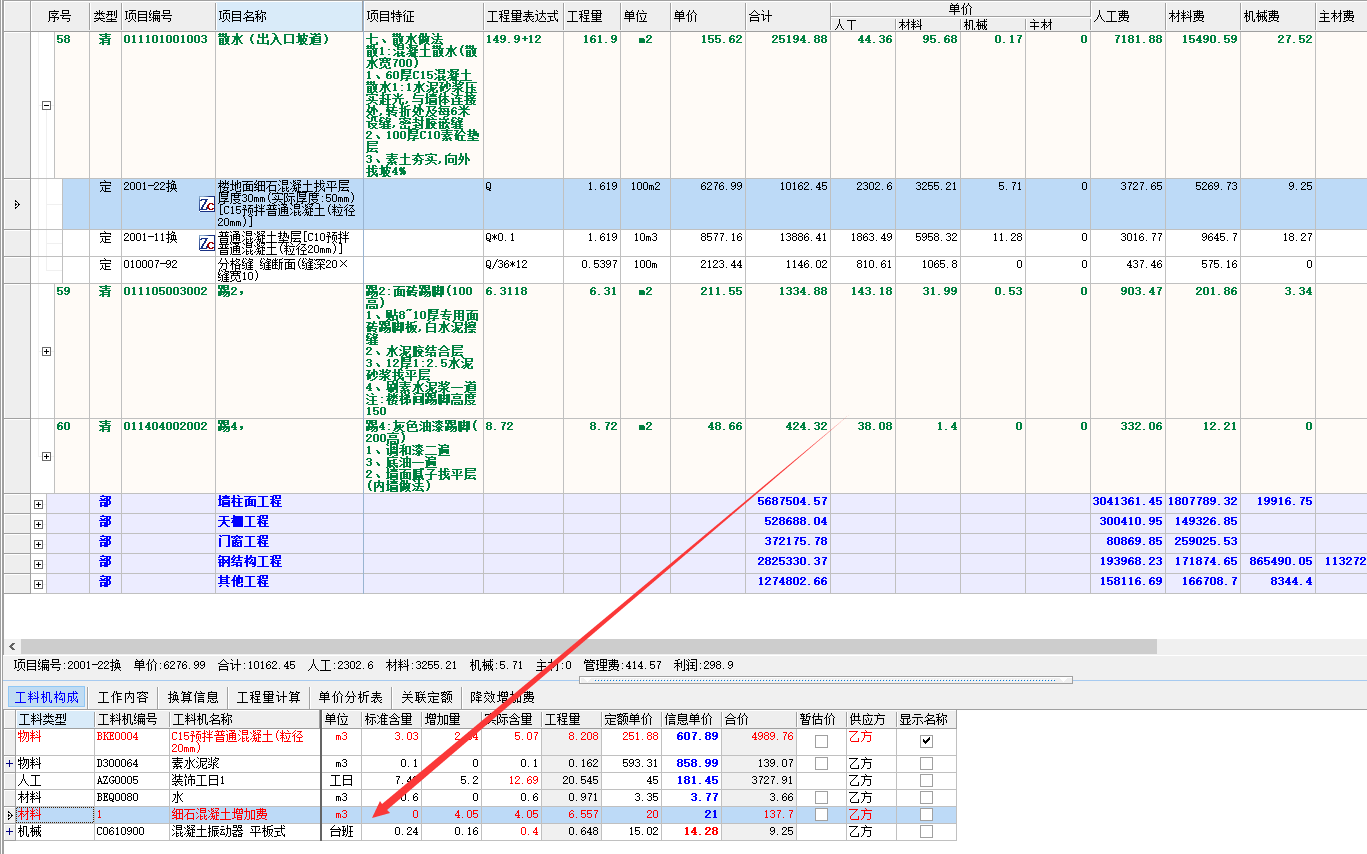The width and height of the screenshot is (1367, 854).
Task: Click machine code C0610900
Action: pyautogui.click(x=120, y=831)
